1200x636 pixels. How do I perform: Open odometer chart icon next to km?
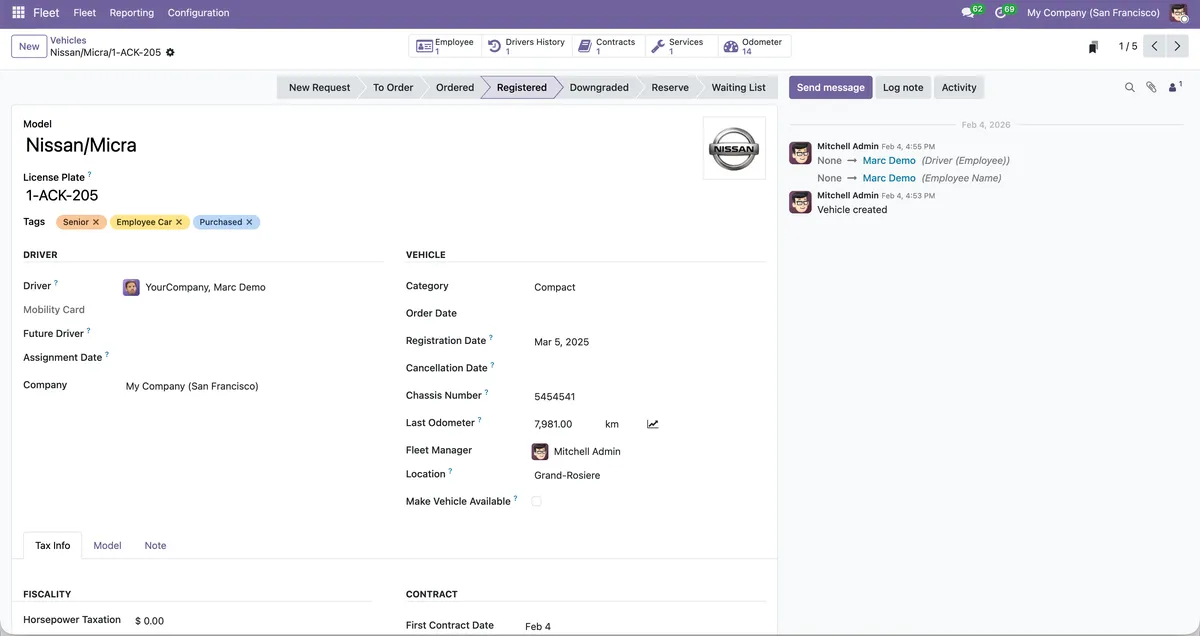coord(653,424)
